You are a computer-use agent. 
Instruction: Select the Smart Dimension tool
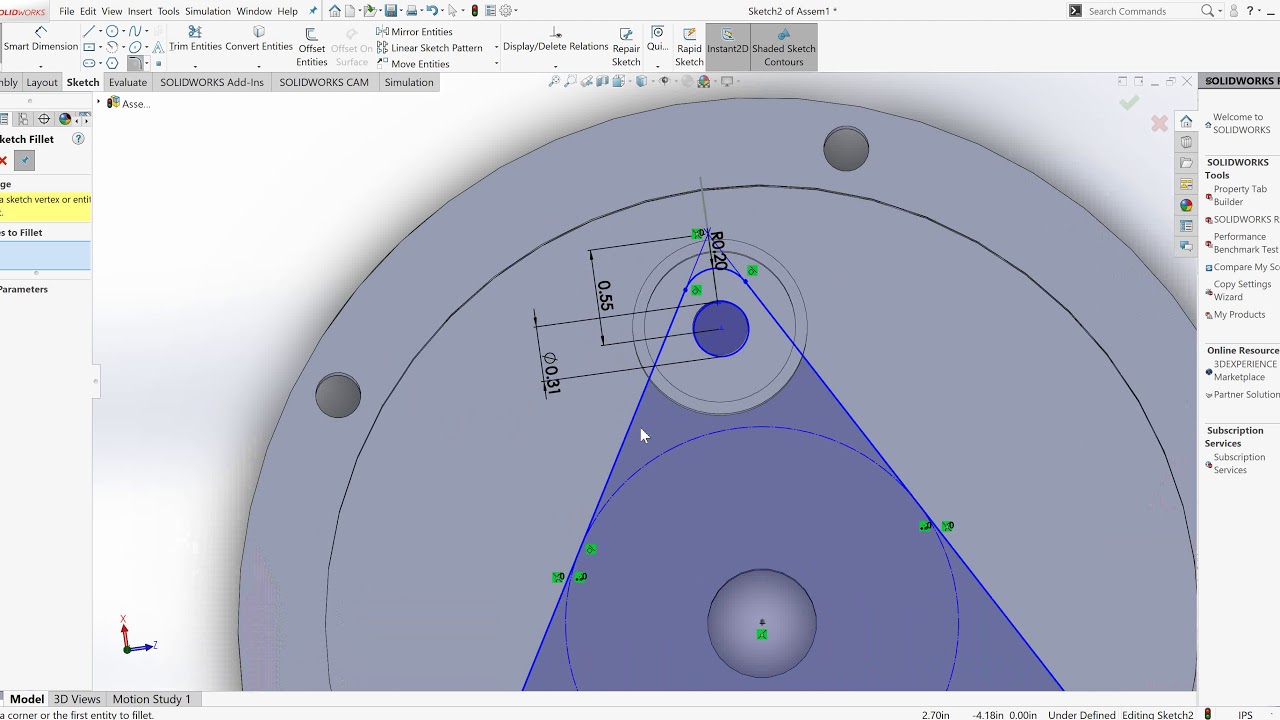click(x=40, y=39)
